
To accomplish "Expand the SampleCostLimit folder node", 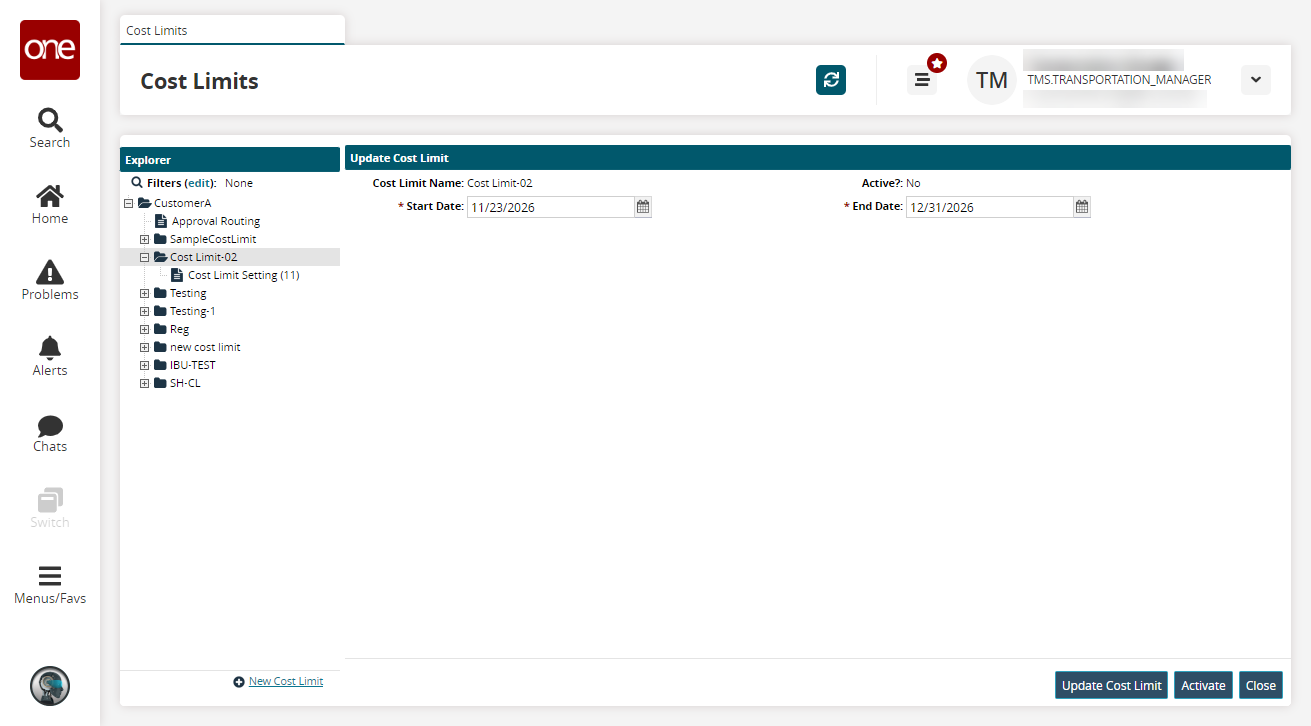I will 145,239.
